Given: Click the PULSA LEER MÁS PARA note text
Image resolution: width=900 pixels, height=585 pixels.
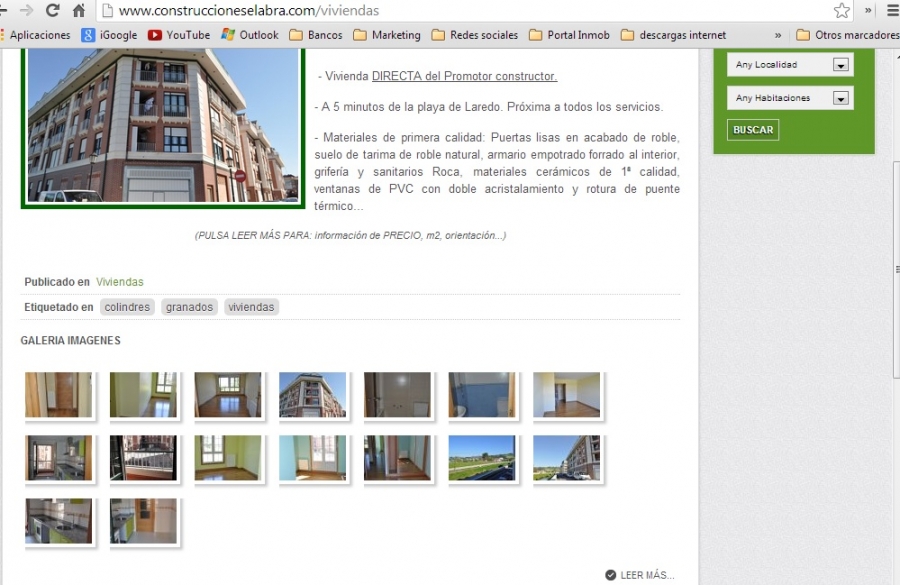Looking at the screenshot, I should pyautogui.click(x=351, y=235).
